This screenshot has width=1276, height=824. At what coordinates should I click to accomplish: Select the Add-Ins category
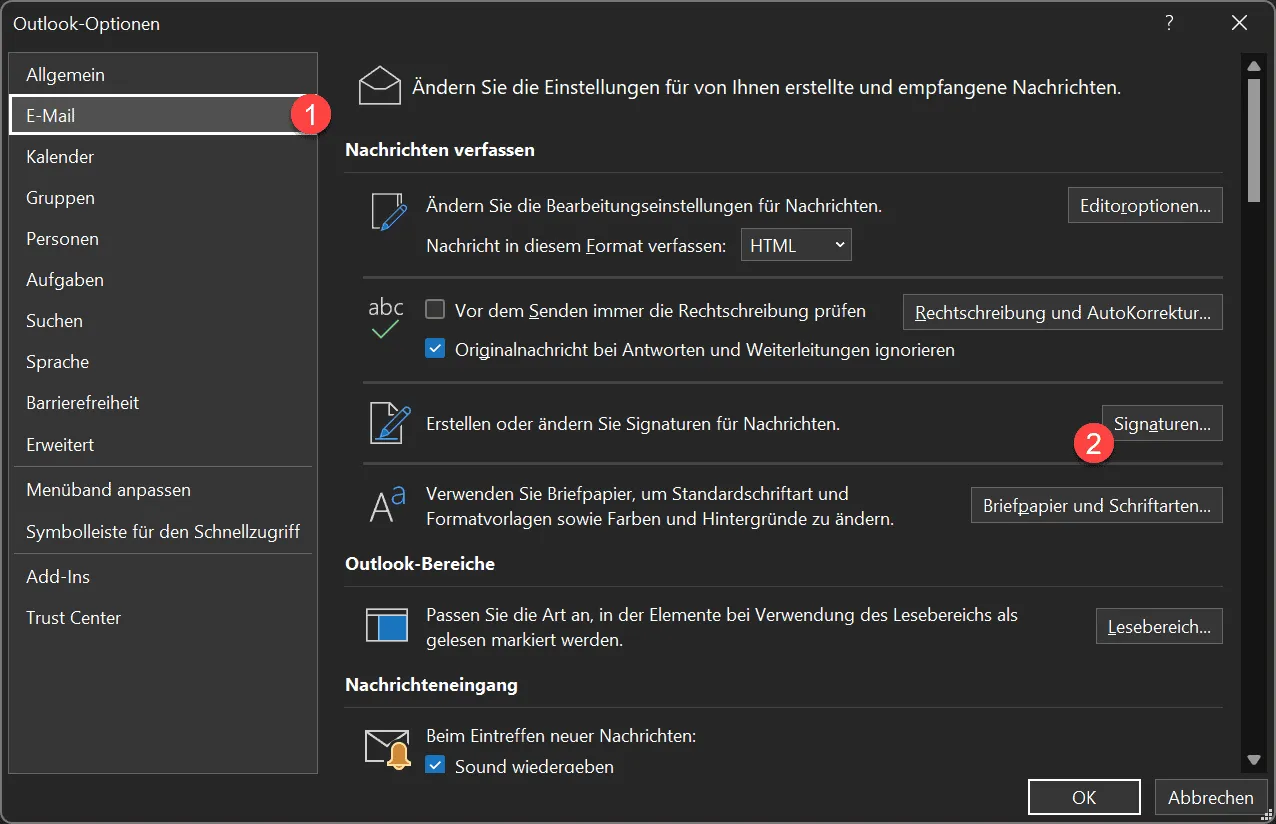[163, 577]
